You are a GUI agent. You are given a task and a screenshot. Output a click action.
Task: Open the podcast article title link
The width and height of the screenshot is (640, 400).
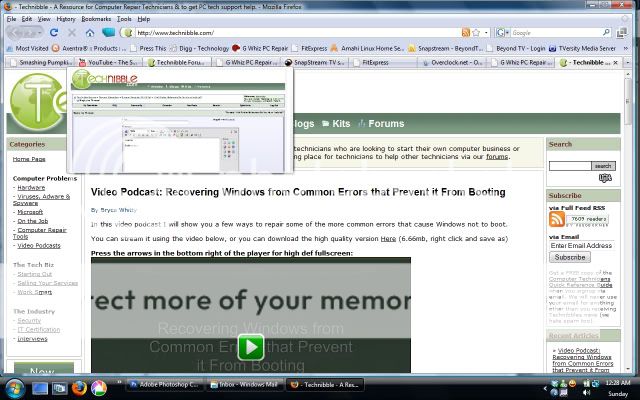click(298, 192)
